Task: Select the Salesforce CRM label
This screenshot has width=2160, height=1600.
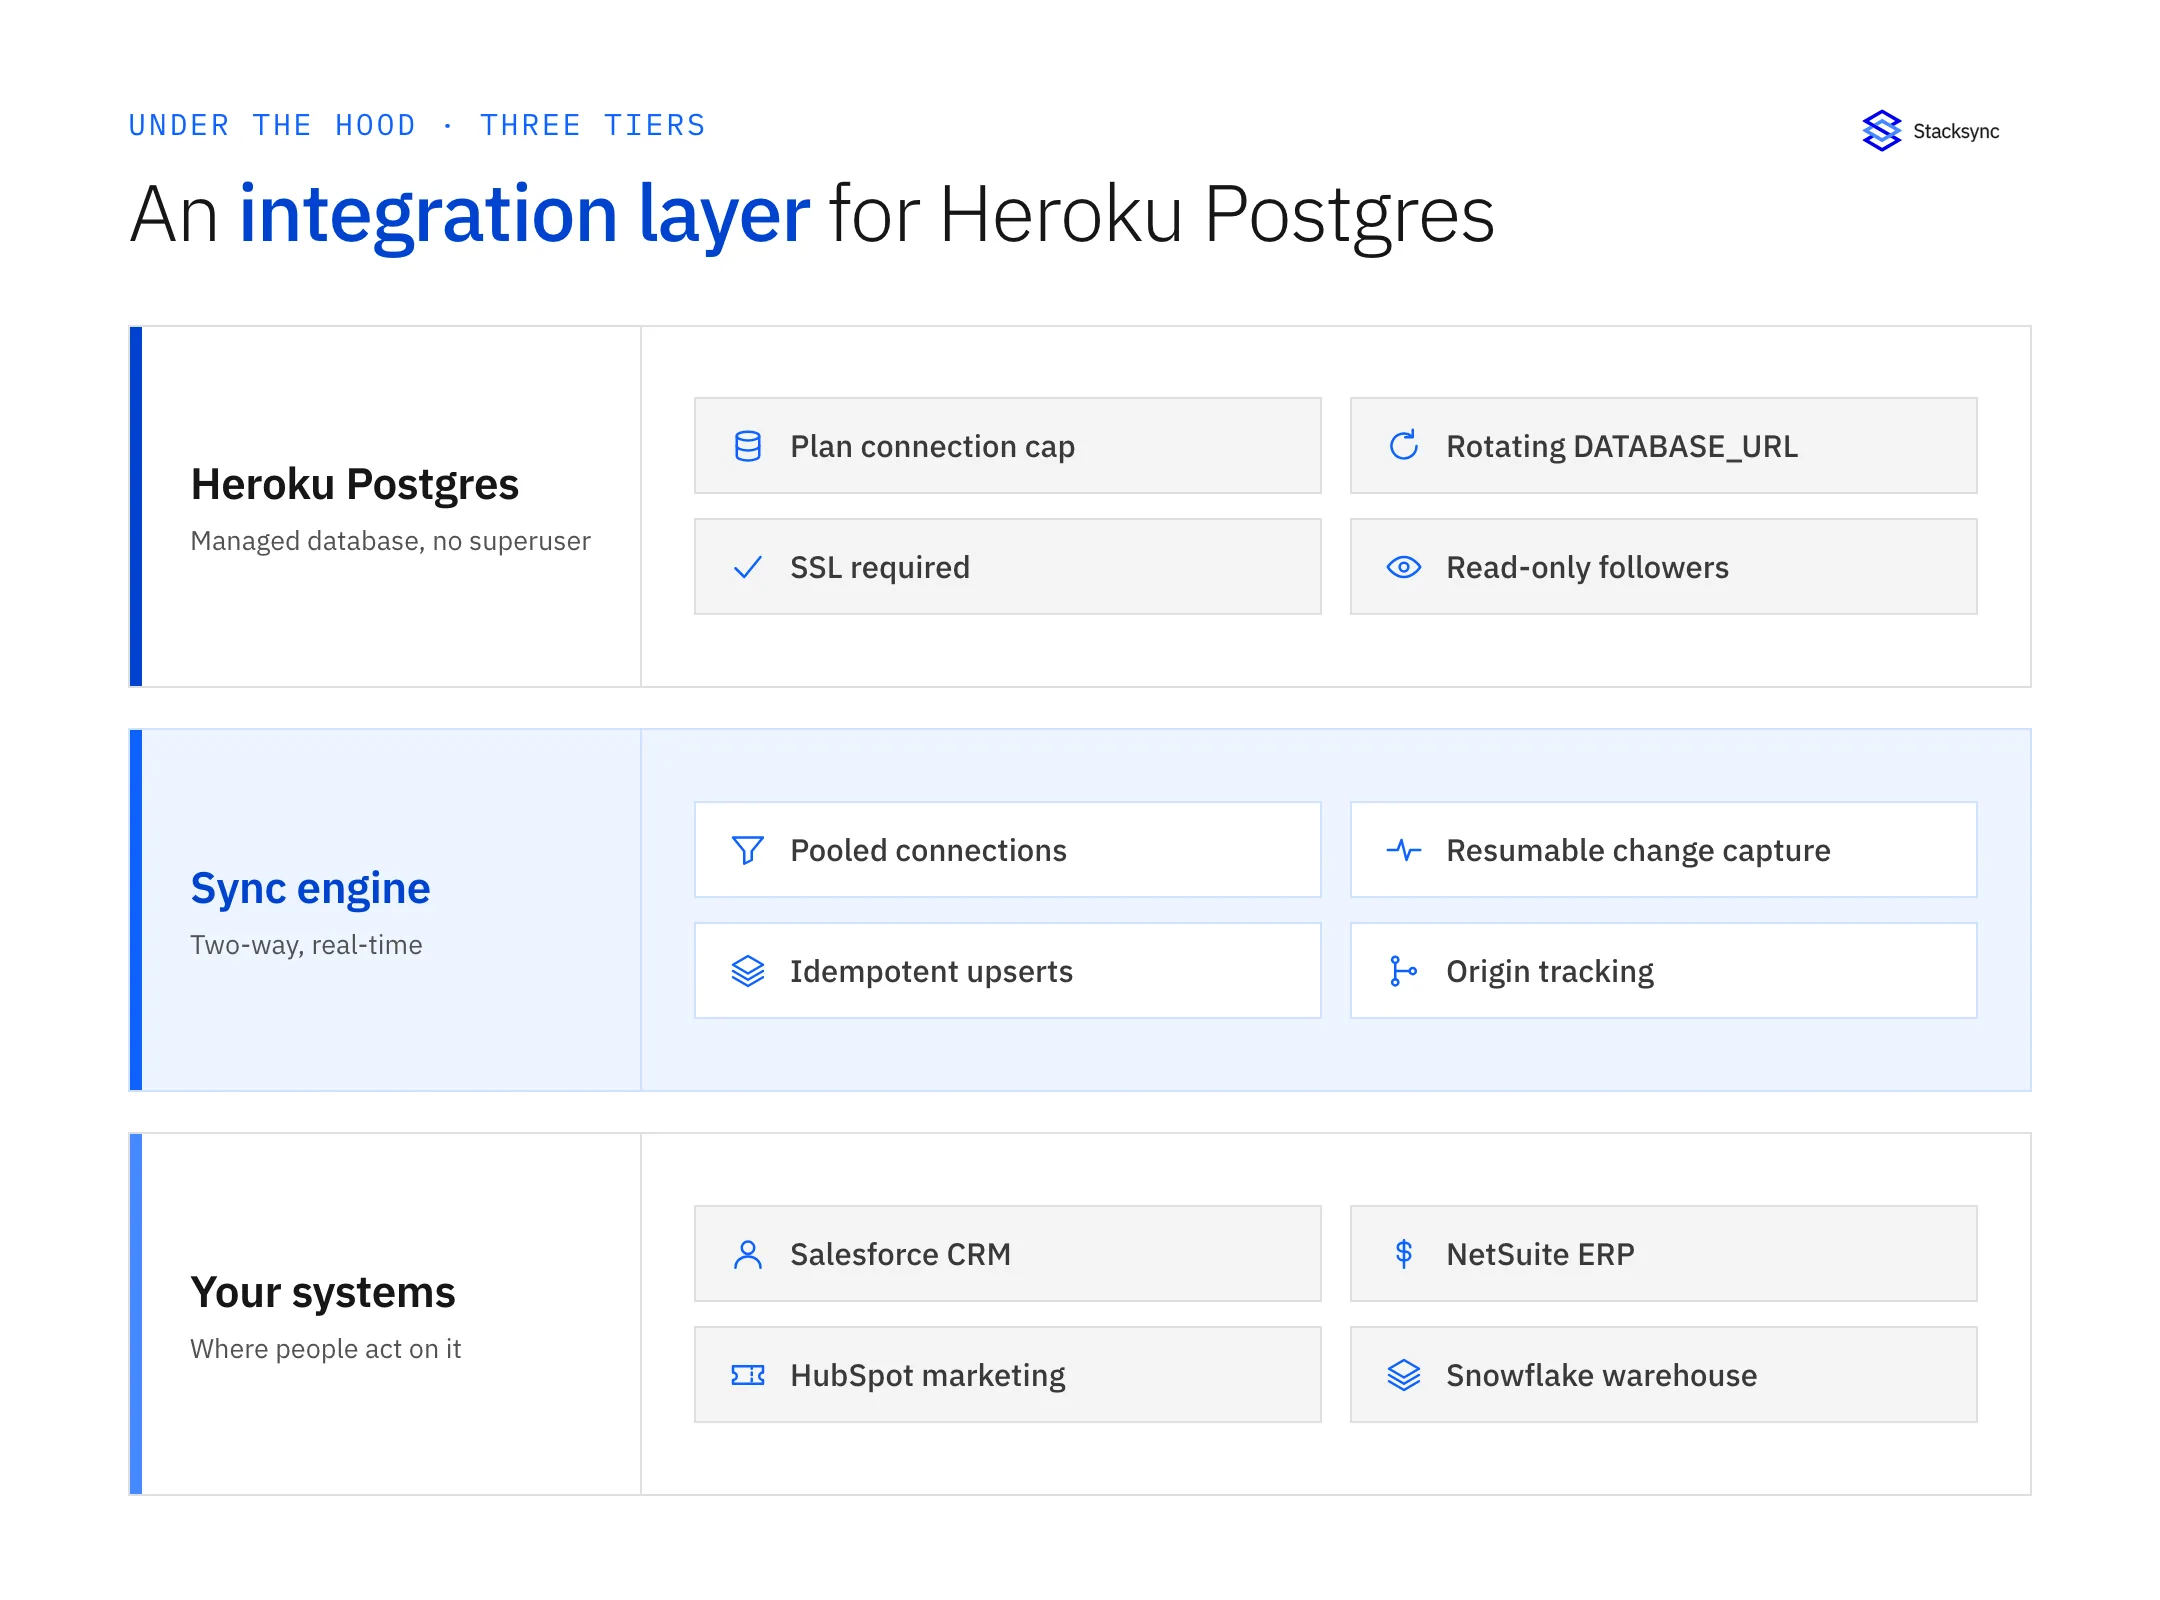Action: point(900,1255)
